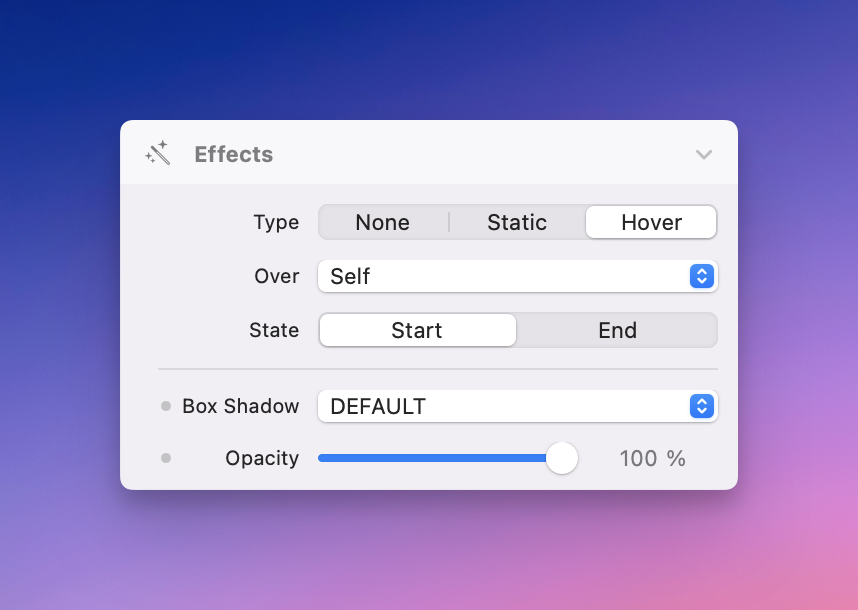Click the blue arrows on Box Shadow dropdown
Screen dimensions: 858x610
click(x=702, y=406)
